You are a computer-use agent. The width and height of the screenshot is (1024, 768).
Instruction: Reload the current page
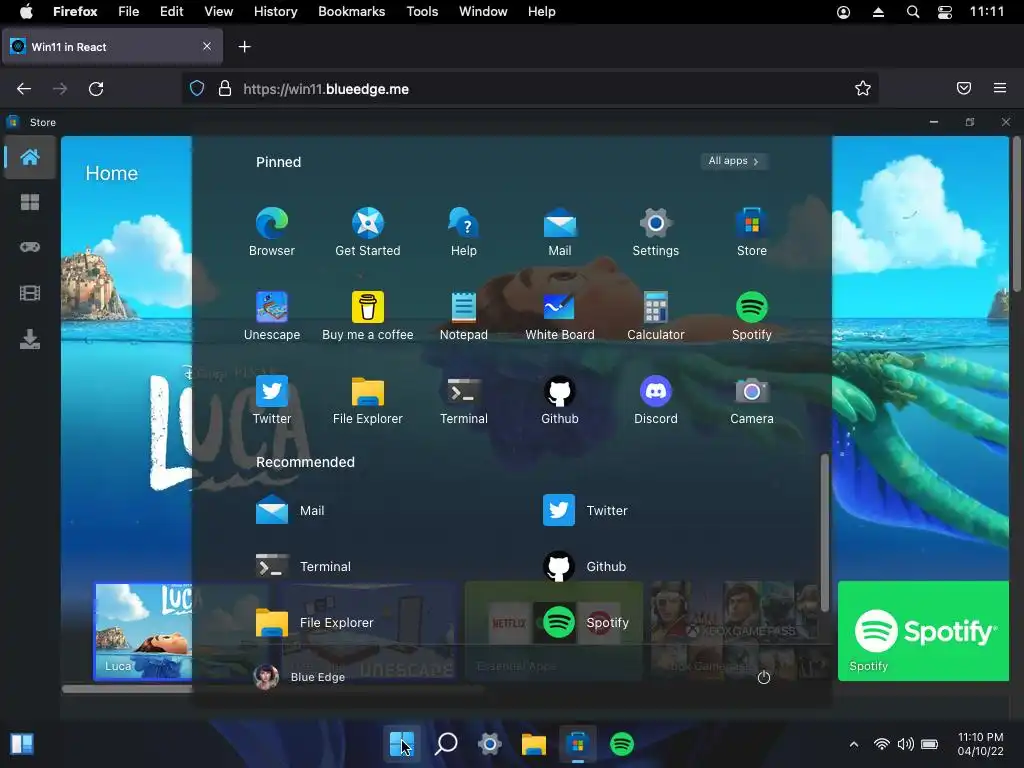(x=96, y=89)
